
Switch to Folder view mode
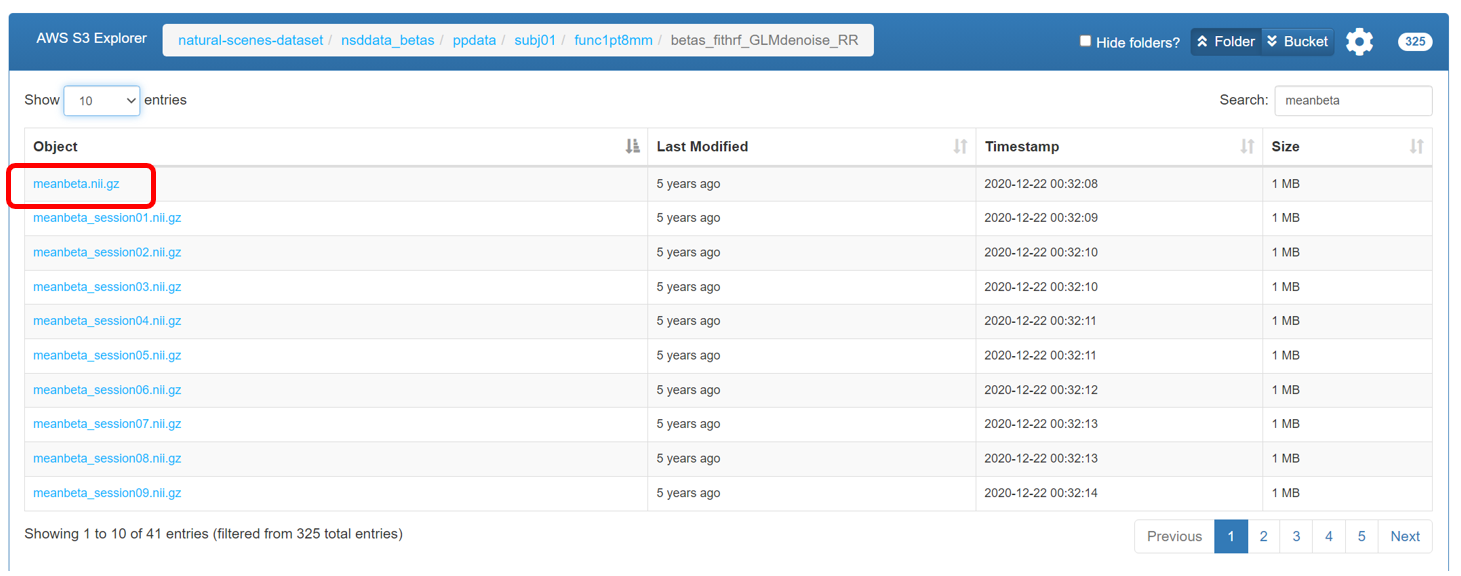coord(1225,41)
